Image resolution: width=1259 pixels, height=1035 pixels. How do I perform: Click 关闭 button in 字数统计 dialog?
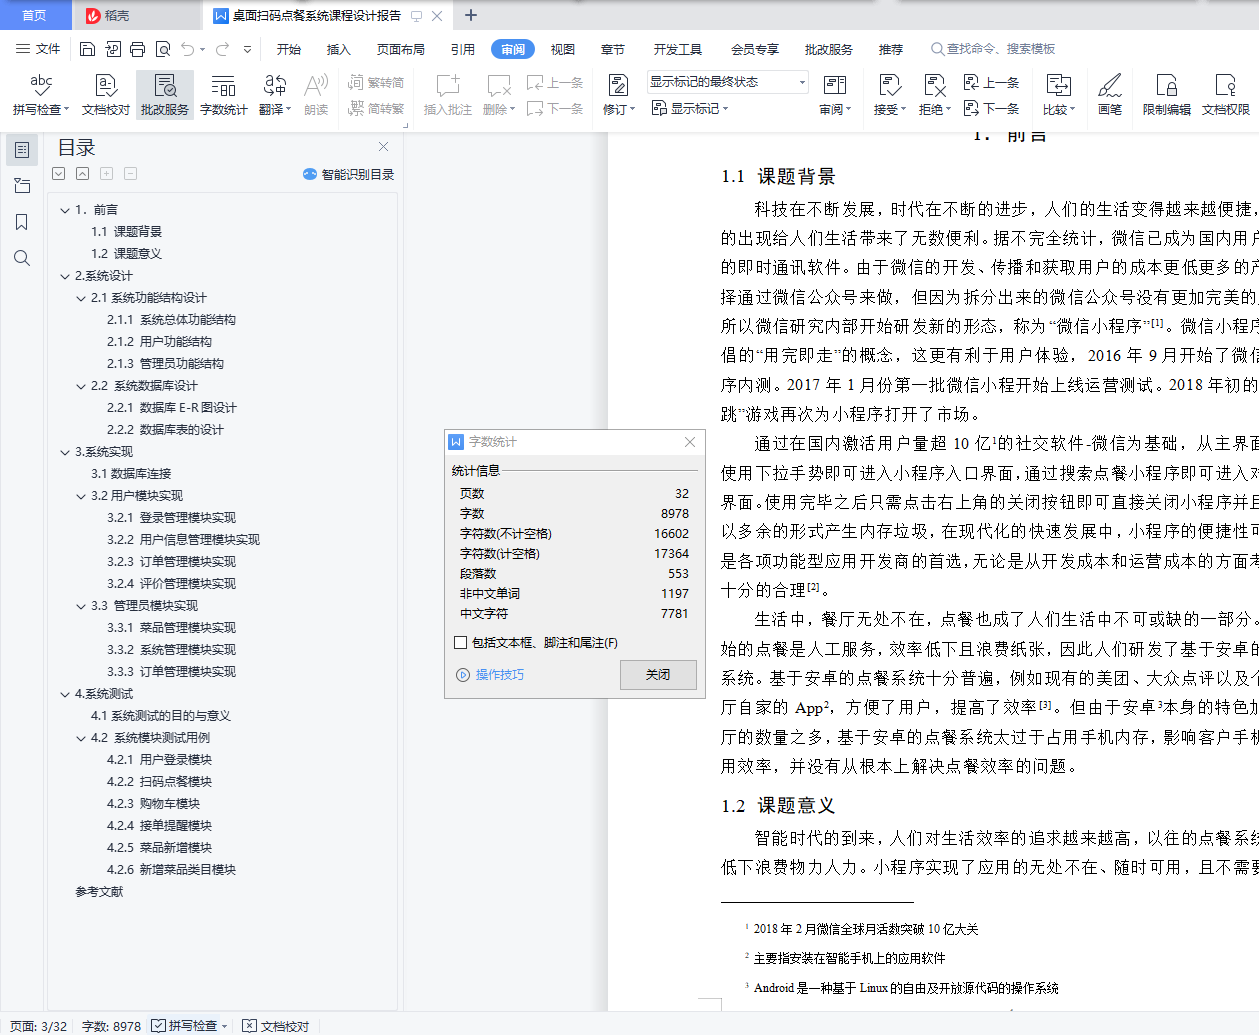658,675
